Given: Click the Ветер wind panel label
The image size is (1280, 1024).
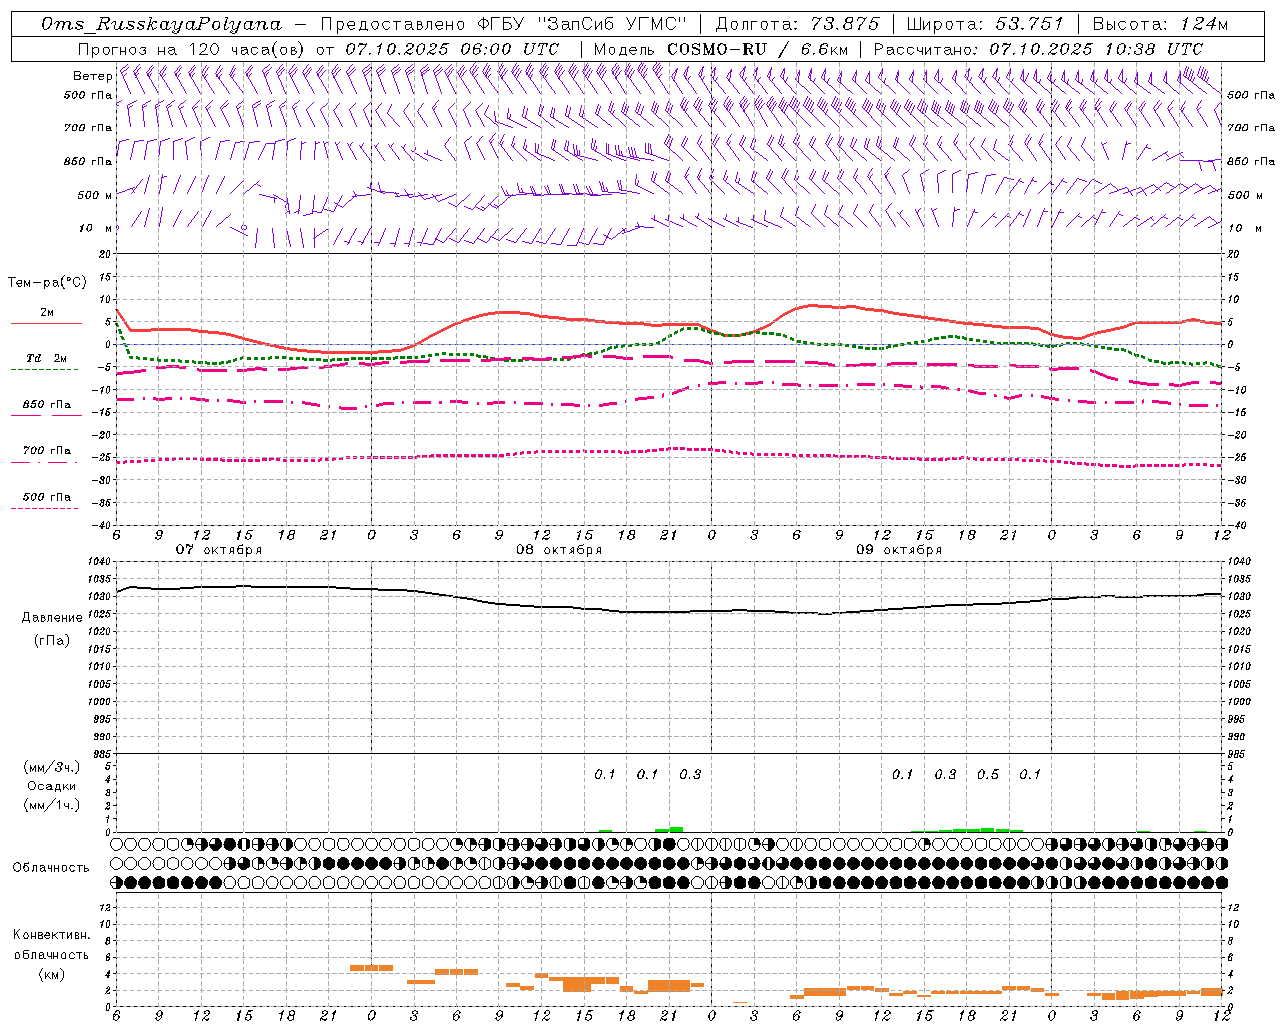Looking at the screenshot, I should pos(93,76).
